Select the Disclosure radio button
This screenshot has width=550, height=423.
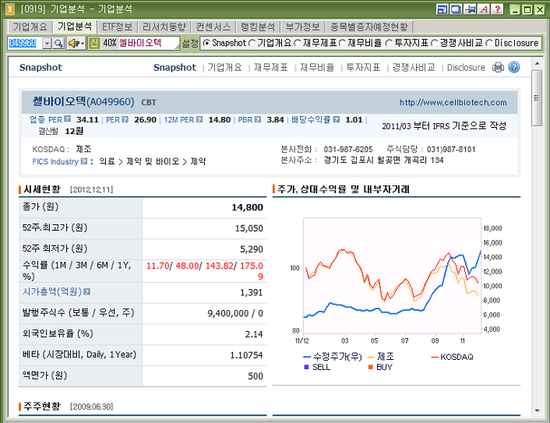point(489,43)
